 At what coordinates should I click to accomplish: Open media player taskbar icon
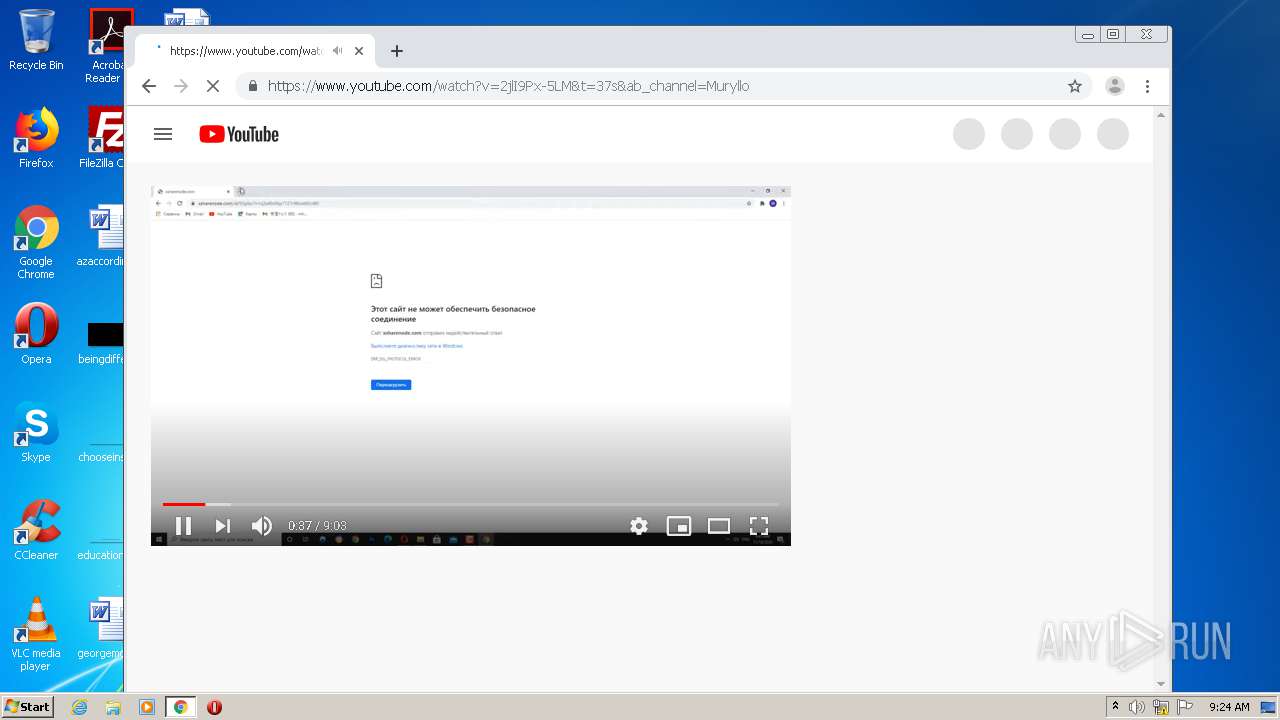(147, 707)
